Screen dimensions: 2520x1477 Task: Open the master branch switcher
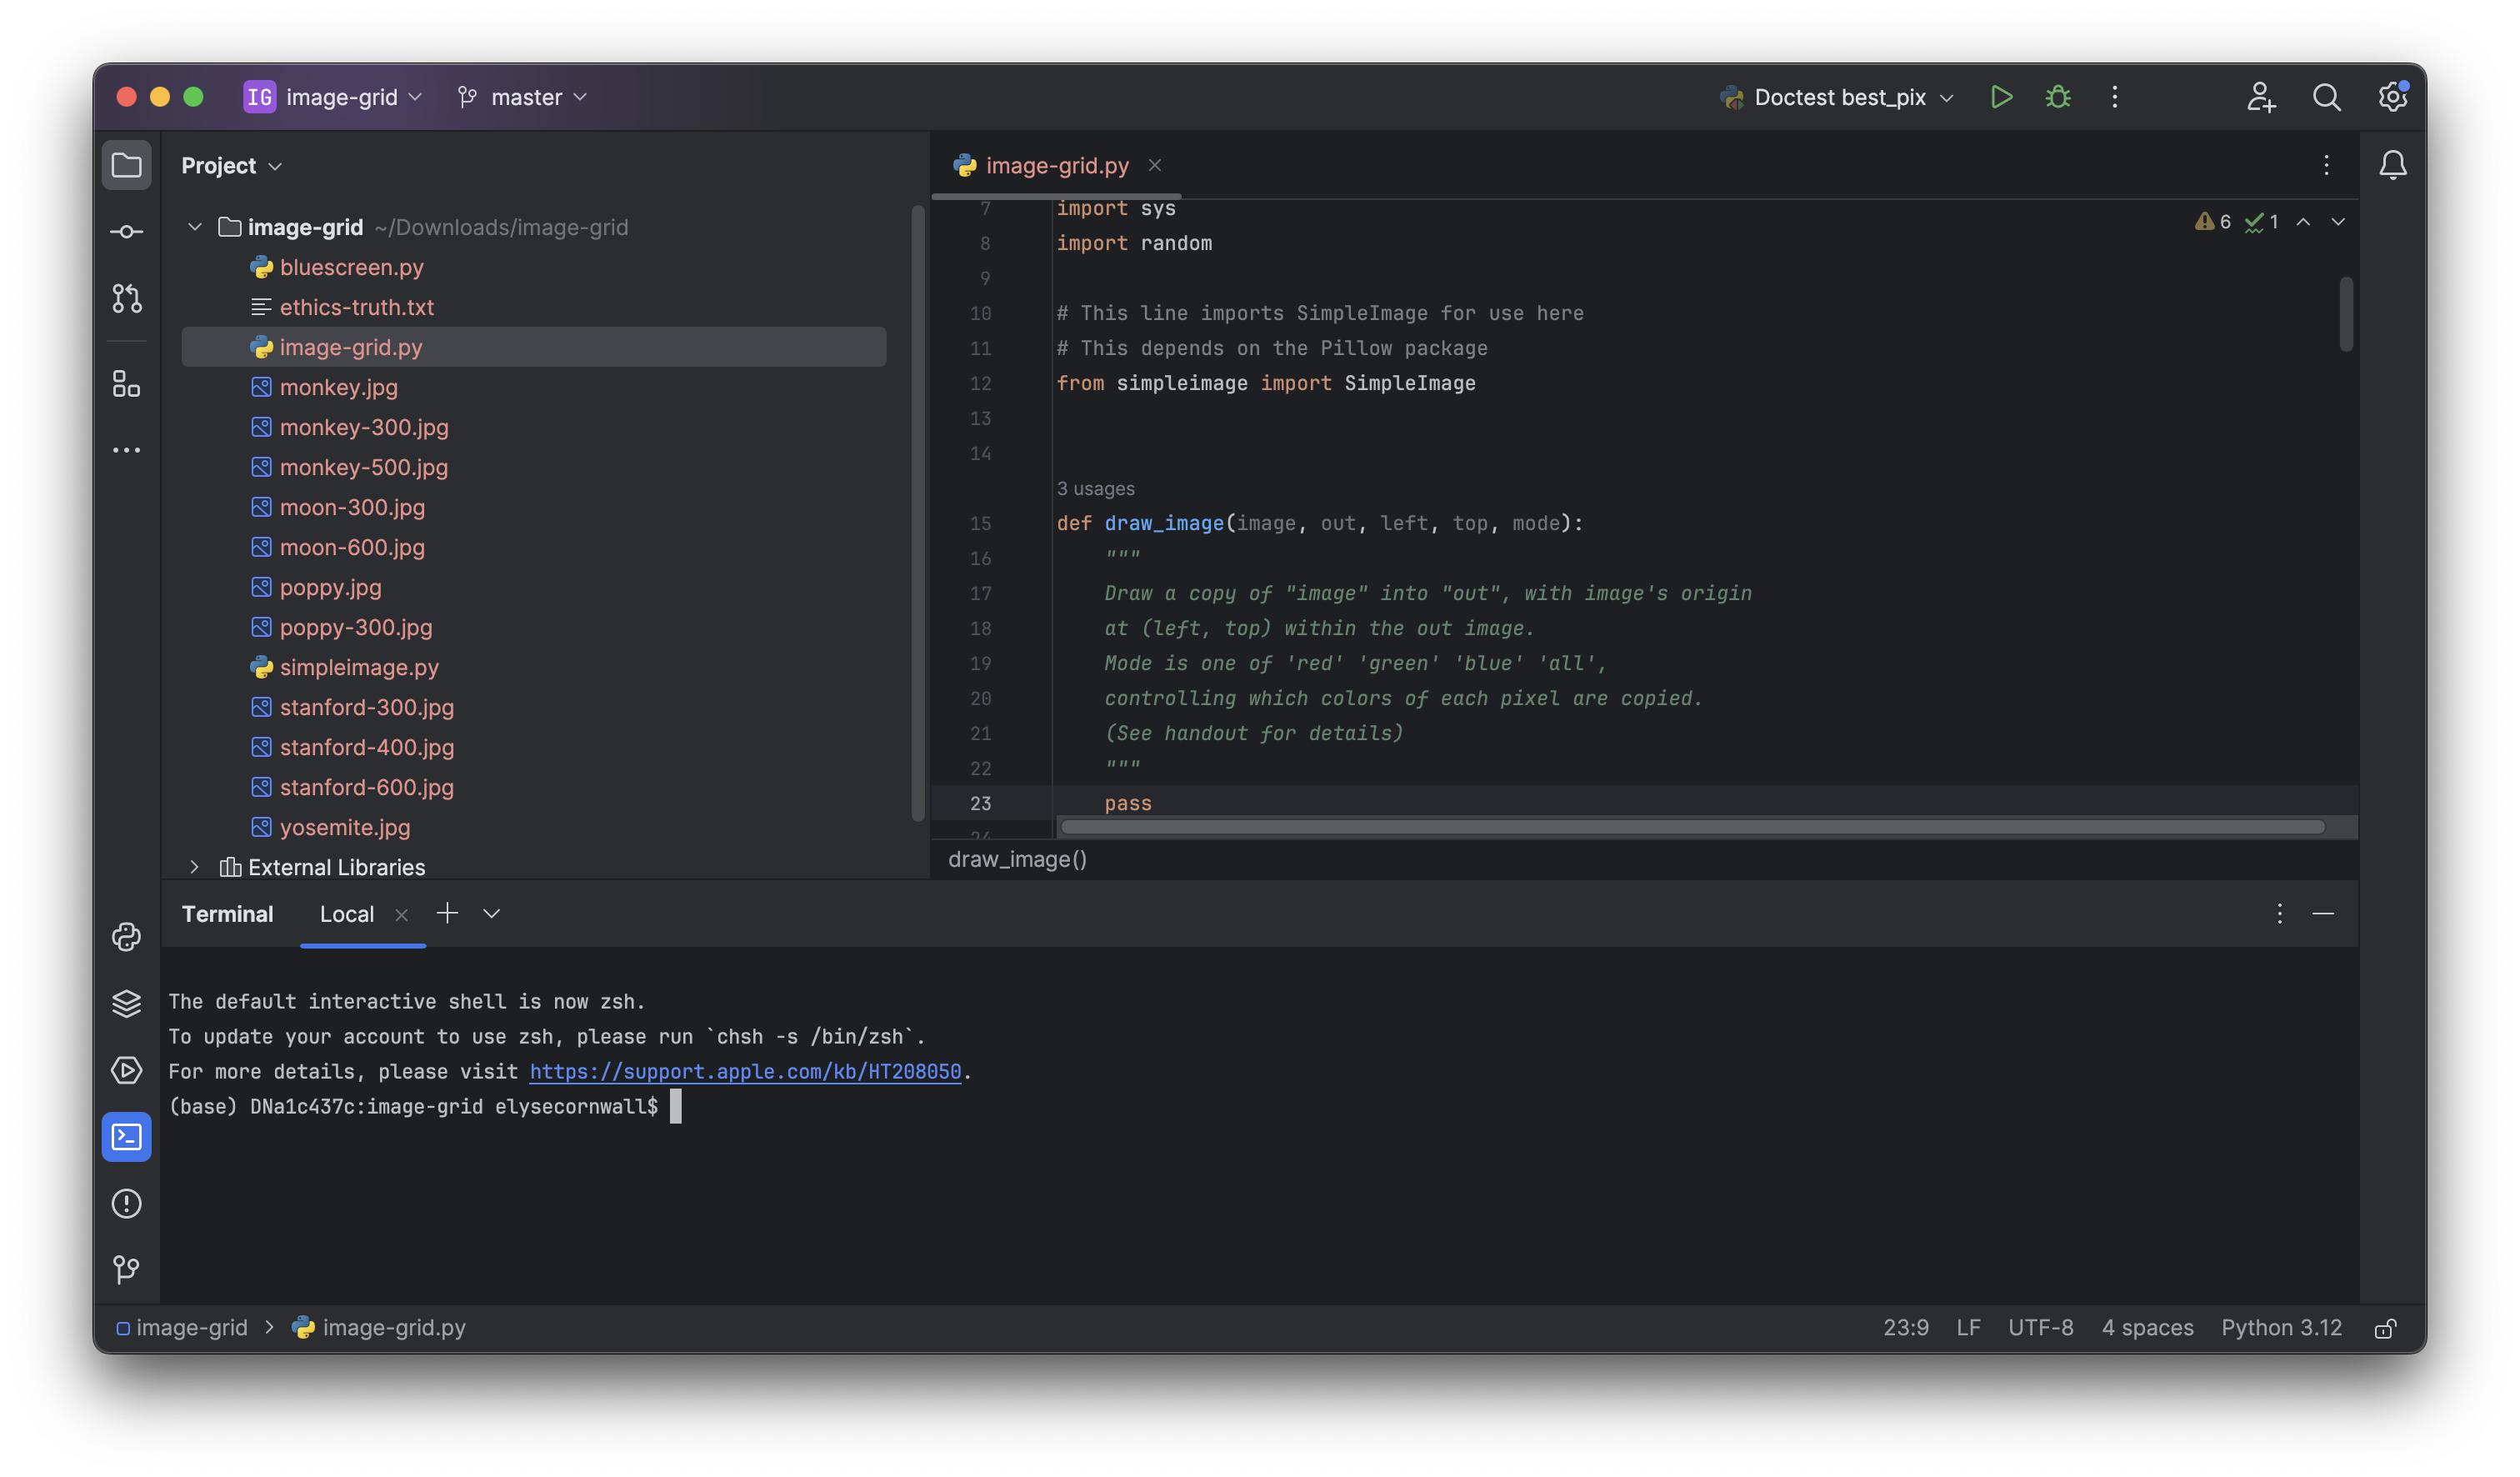point(521,97)
